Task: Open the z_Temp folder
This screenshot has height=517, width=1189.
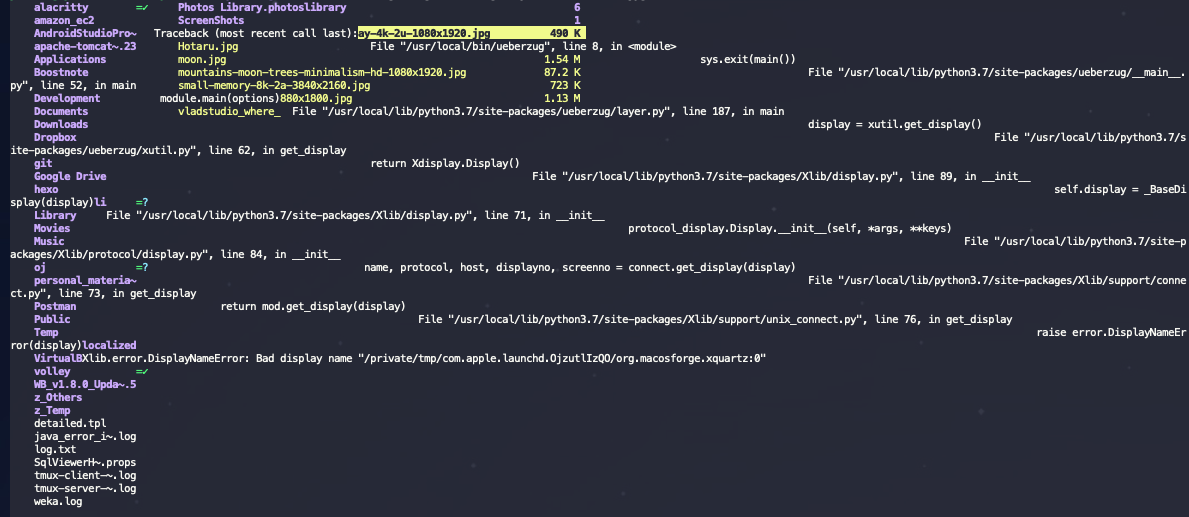Action: point(52,411)
